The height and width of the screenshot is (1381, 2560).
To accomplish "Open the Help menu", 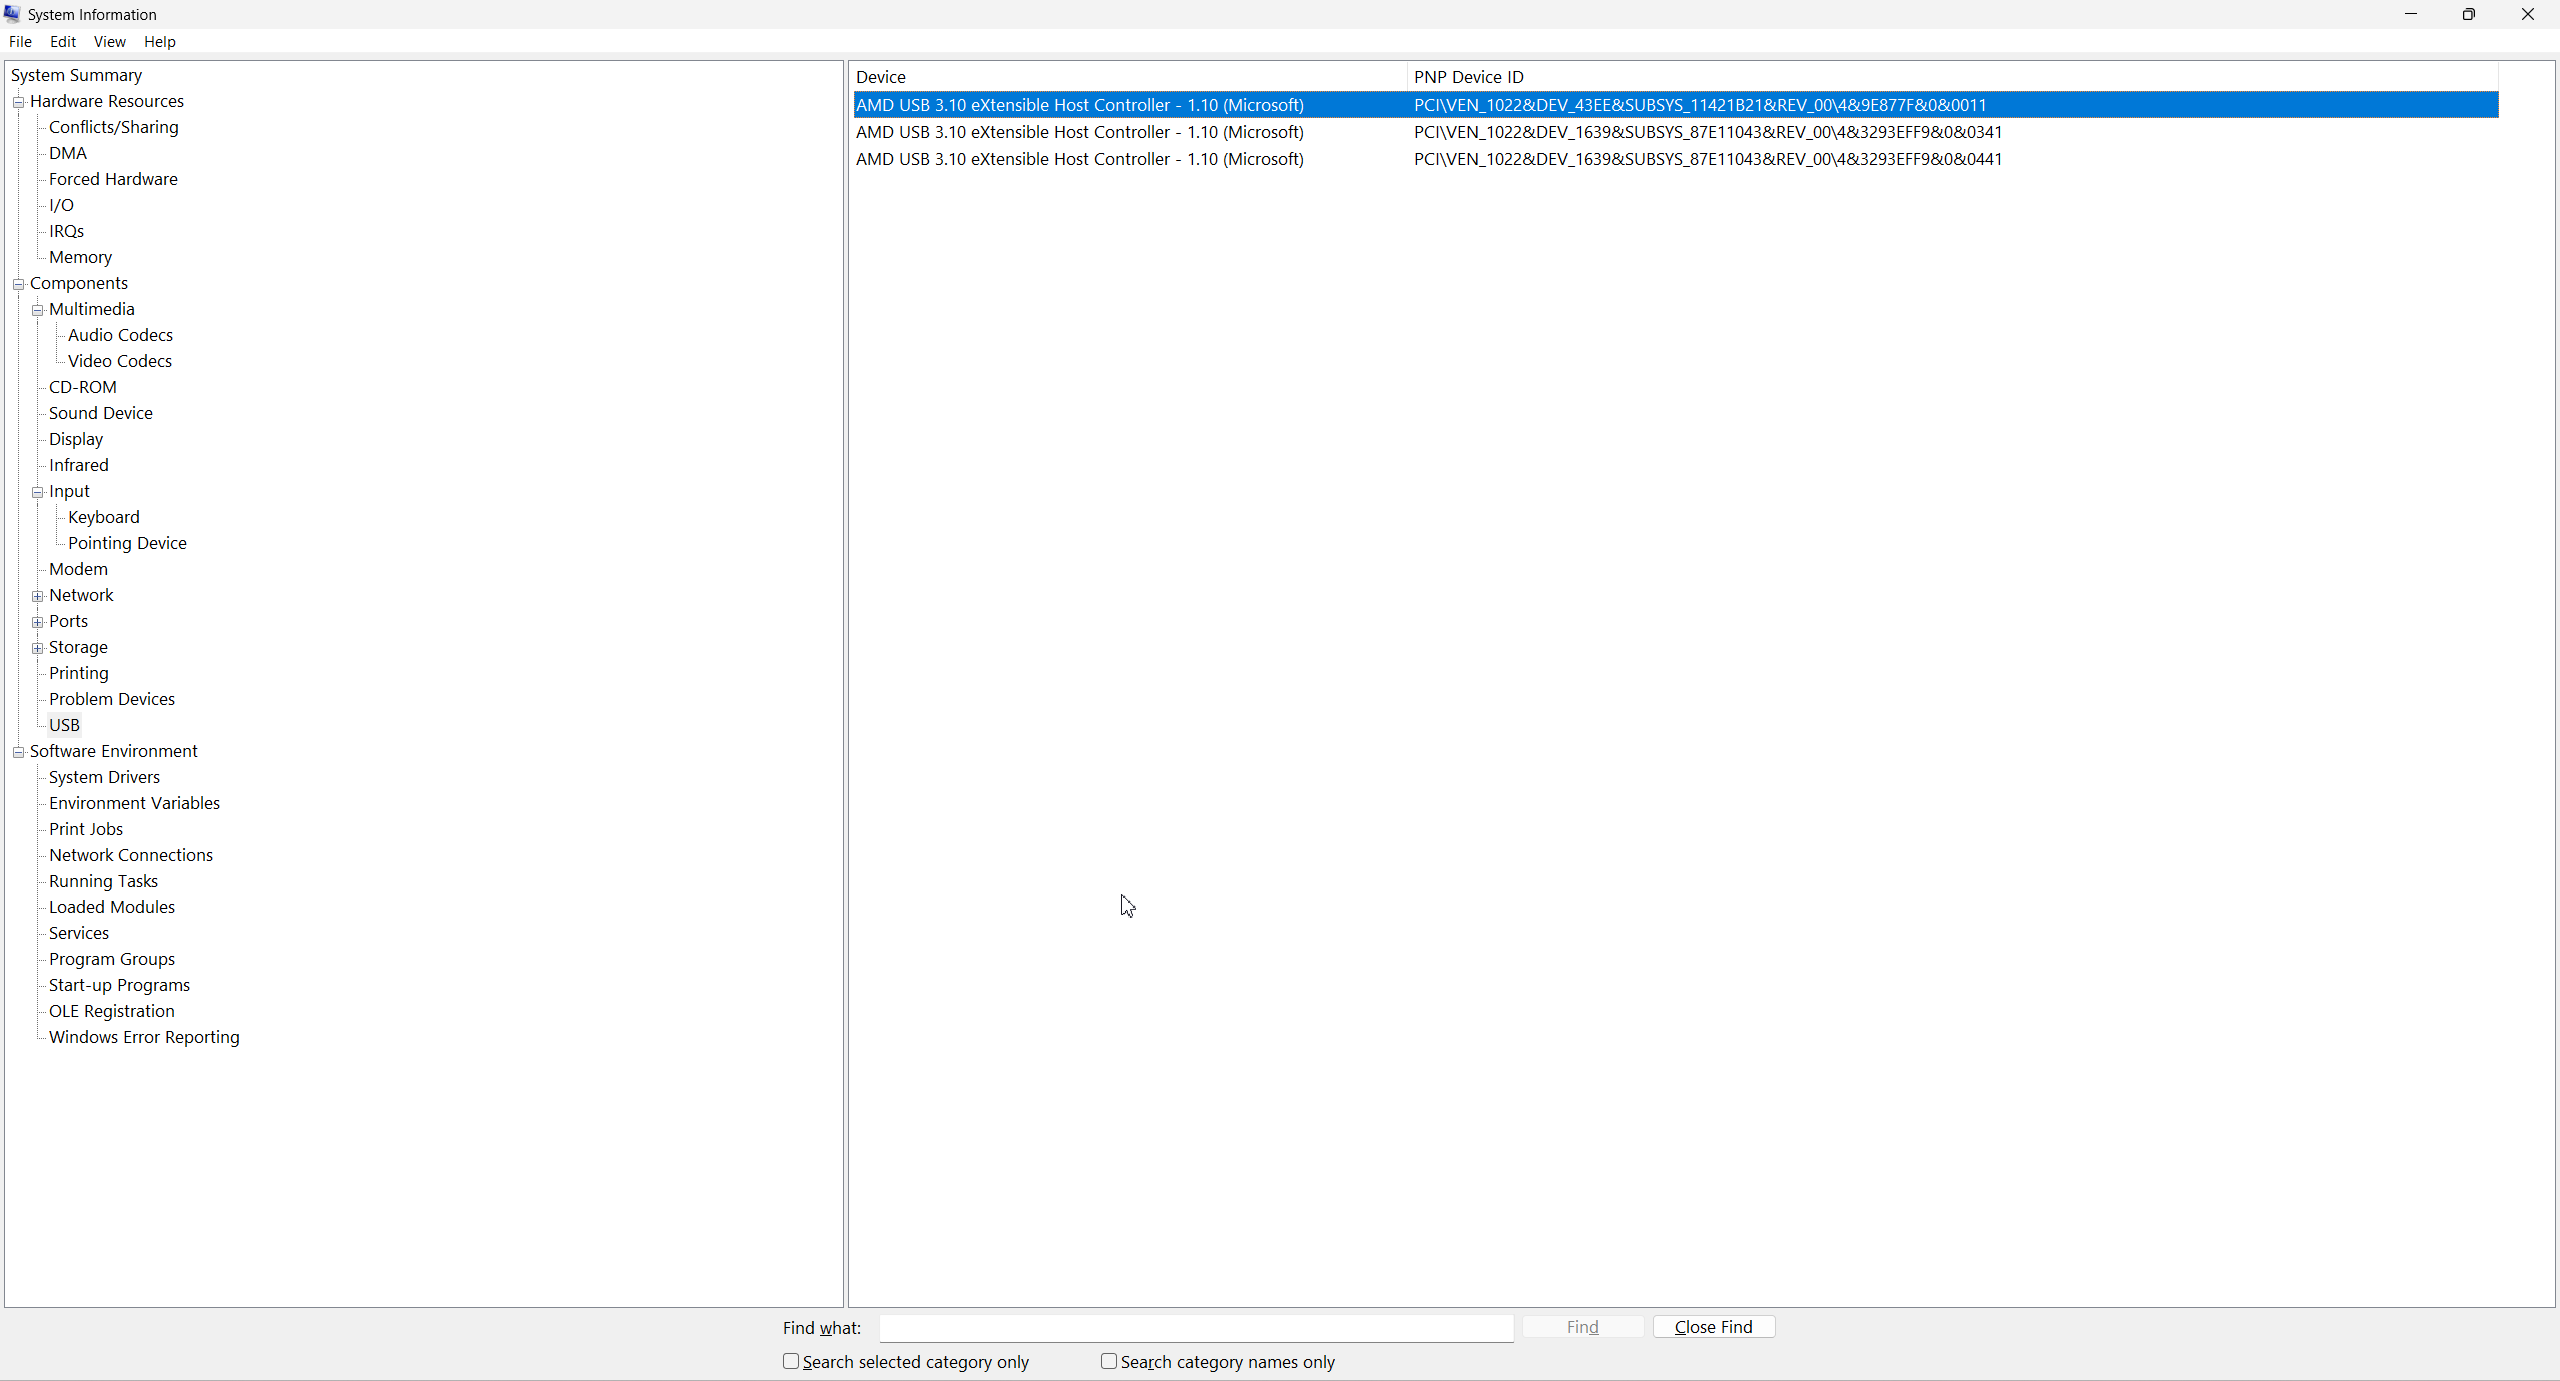I will click(159, 42).
